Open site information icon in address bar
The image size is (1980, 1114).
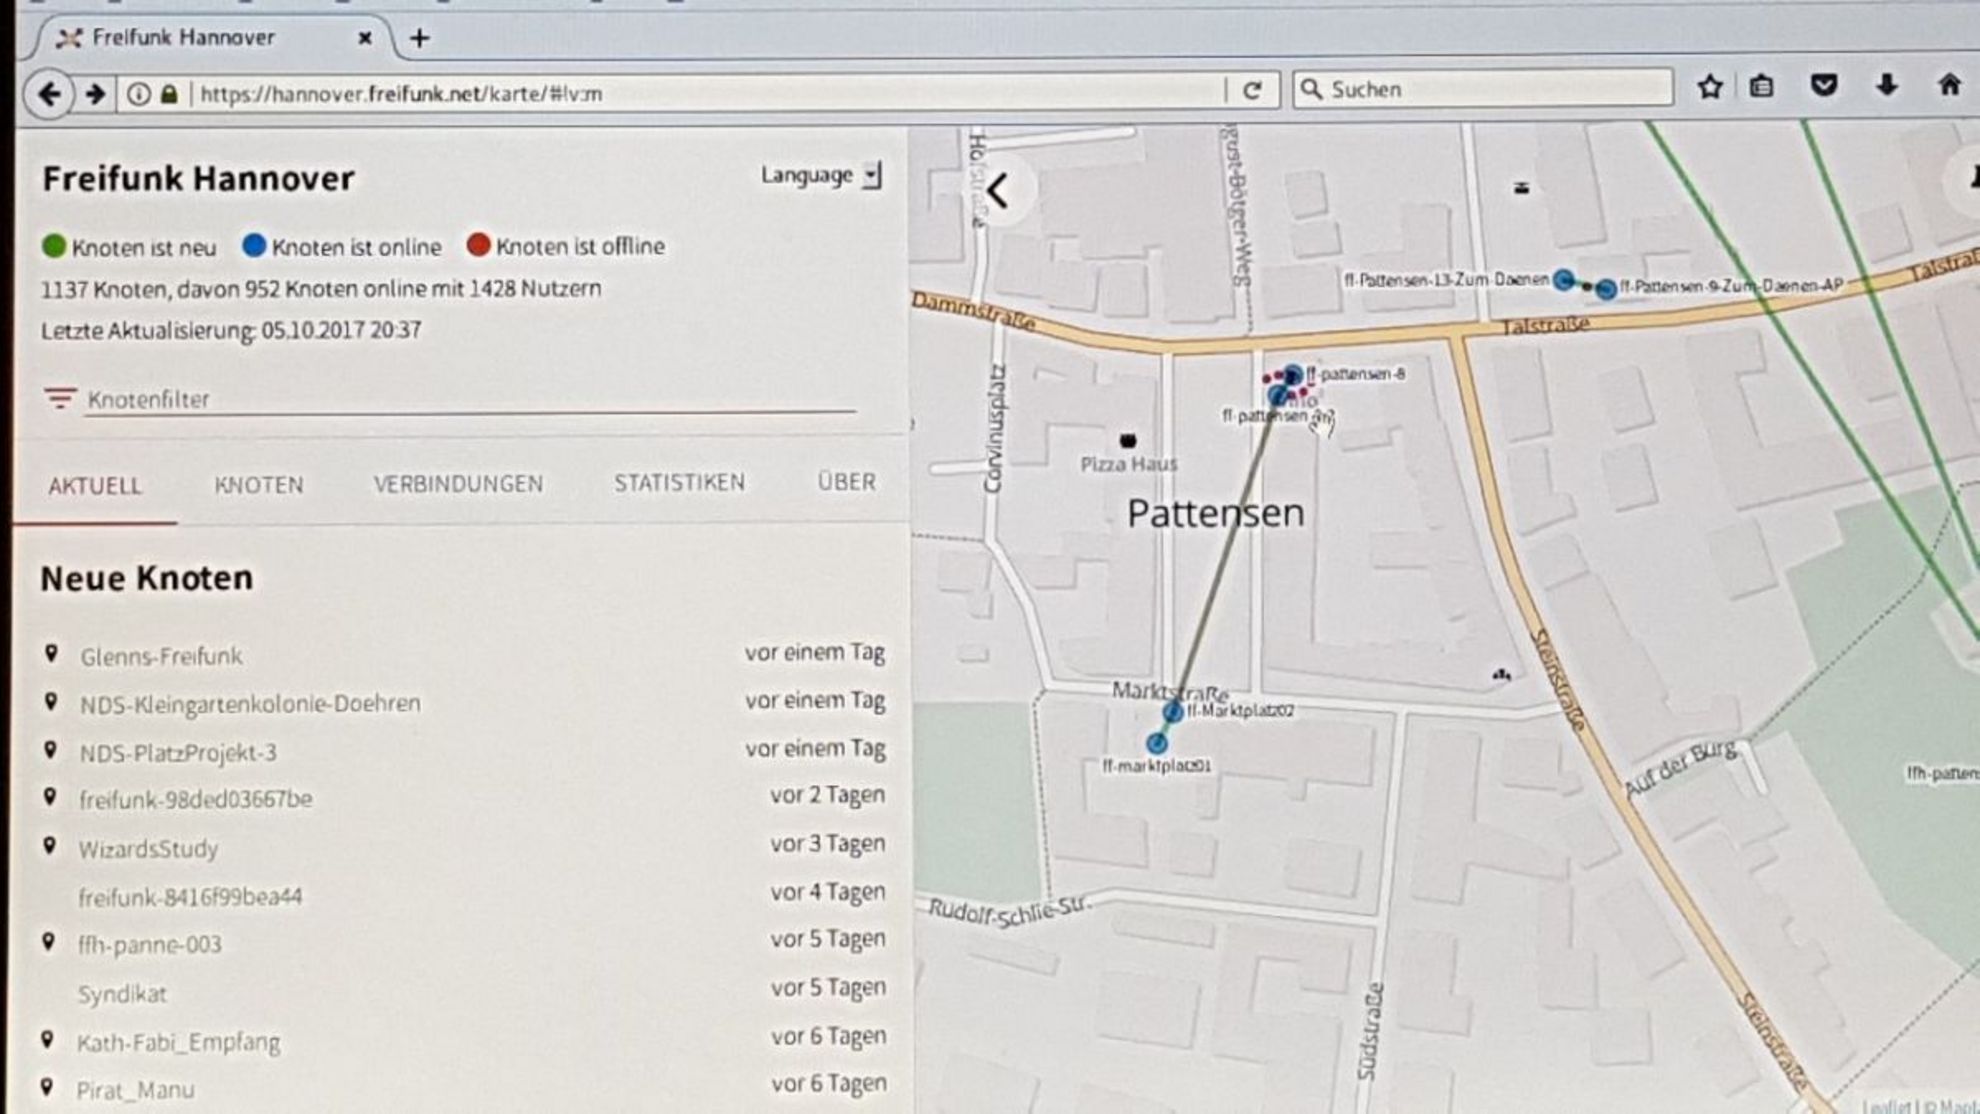coord(139,94)
